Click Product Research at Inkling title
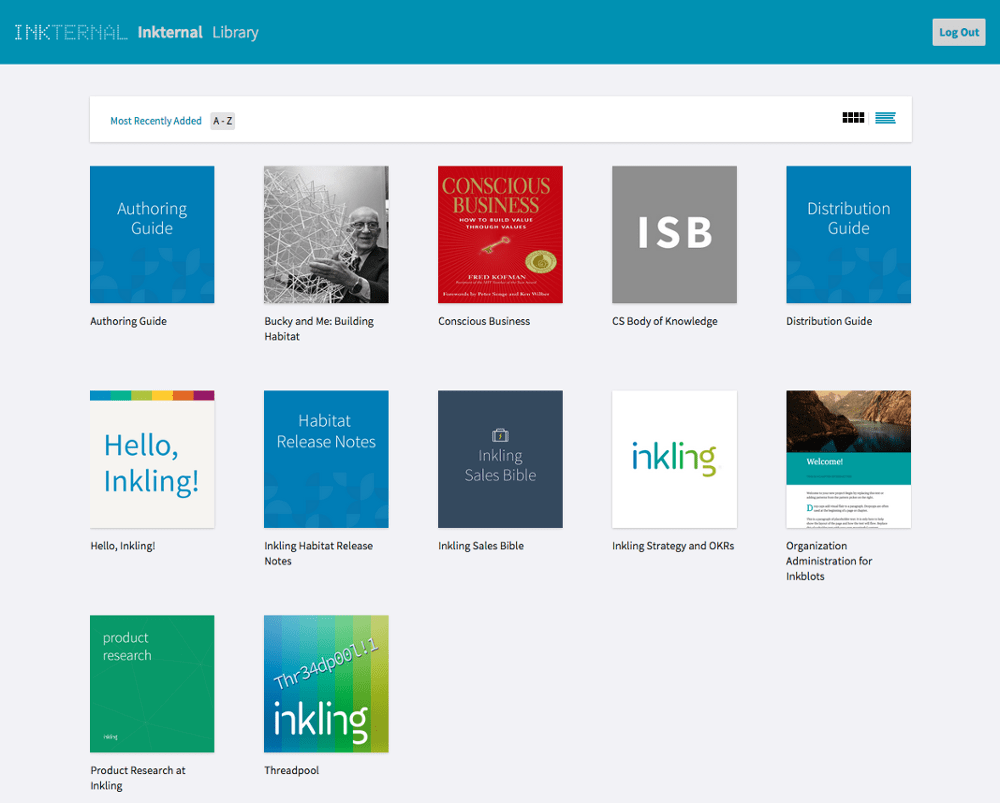This screenshot has height=803, width=1000. 138,778
